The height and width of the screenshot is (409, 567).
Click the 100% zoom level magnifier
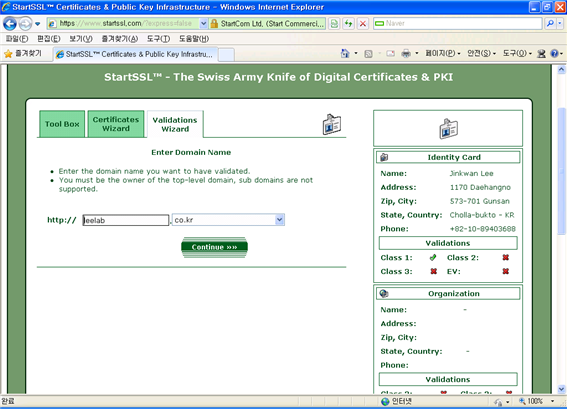[x=523, y=401]
